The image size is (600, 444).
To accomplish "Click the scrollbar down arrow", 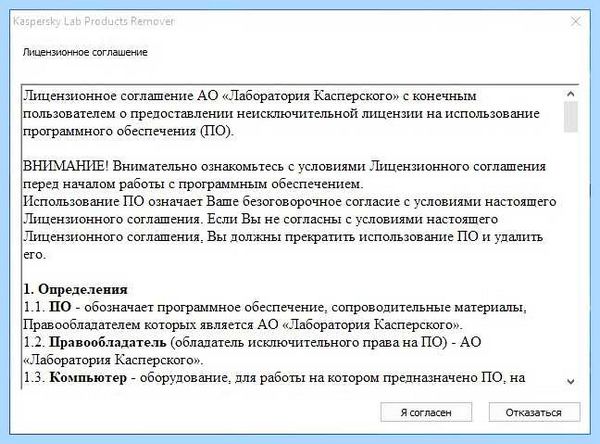I will point(571,381).
